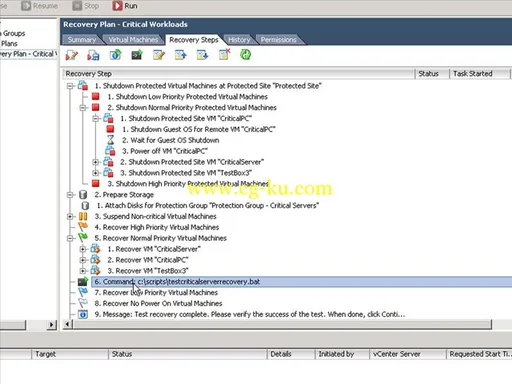Click the delete step icon with red X

pyautogui.click(x=224, y=54)
